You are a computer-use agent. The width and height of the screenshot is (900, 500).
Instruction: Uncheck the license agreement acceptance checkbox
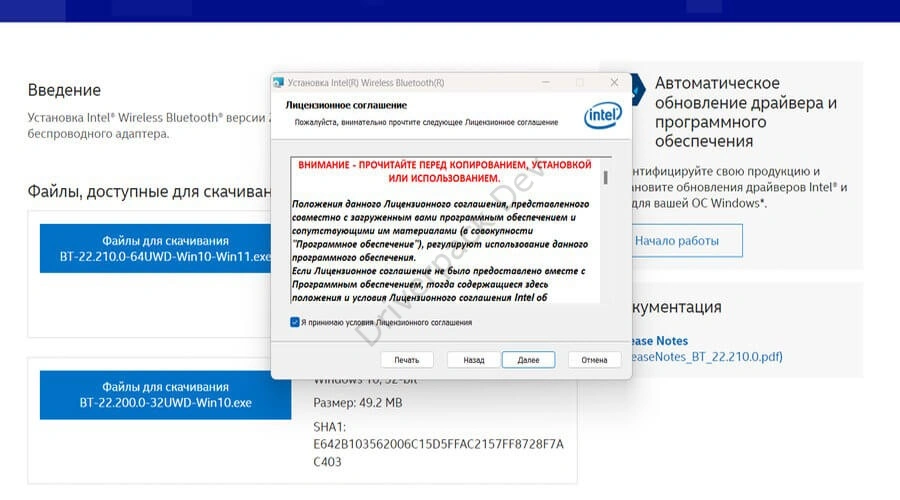295,322
